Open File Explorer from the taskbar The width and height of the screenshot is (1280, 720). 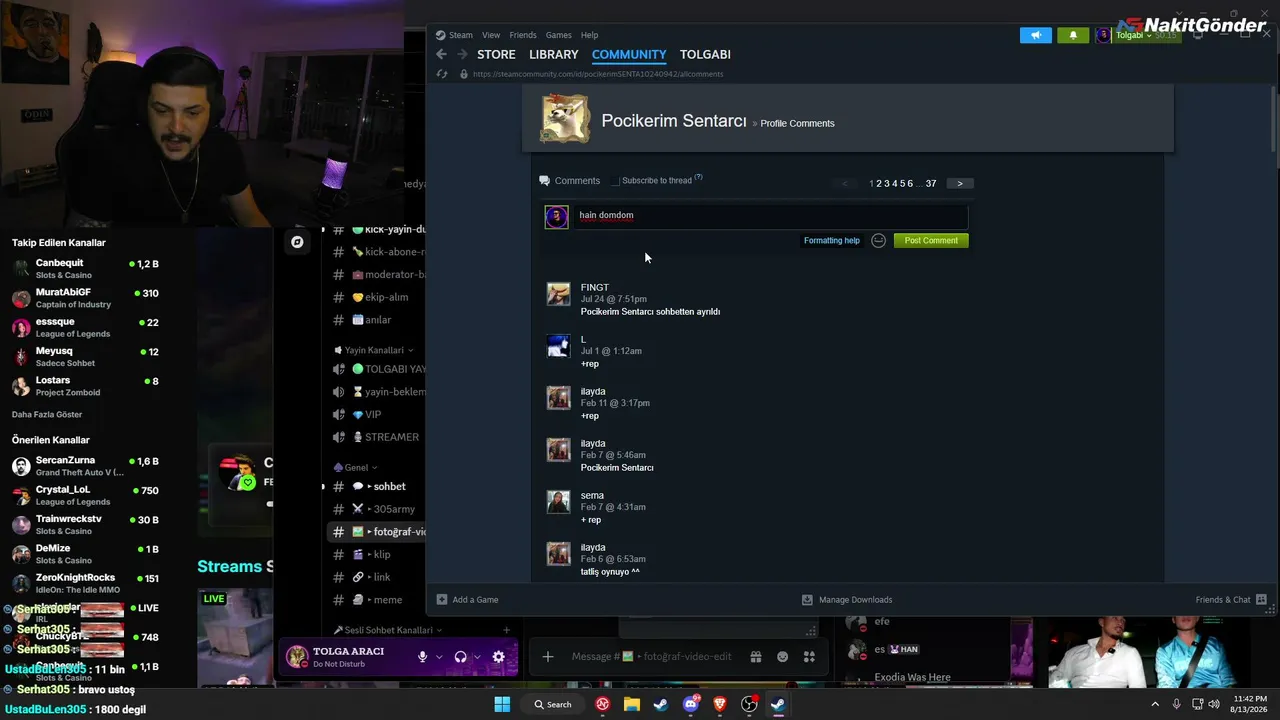coord(632,704)
